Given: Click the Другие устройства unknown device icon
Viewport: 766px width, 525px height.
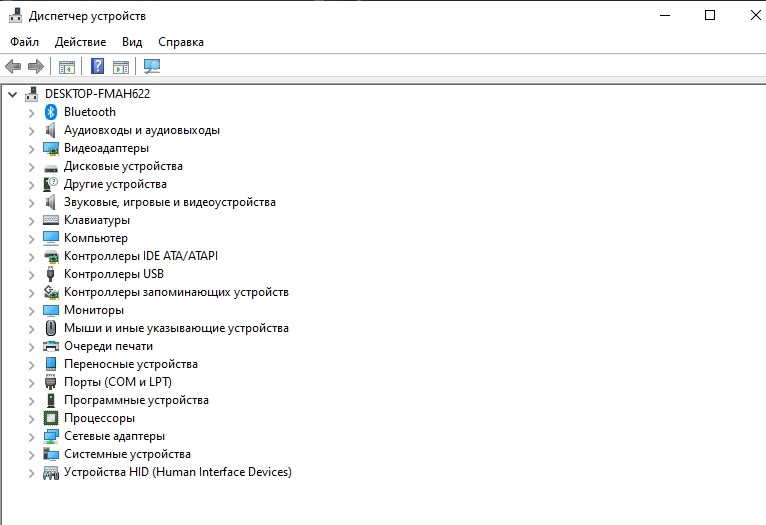Looking at the screenshot, I should tap(51, 184).
